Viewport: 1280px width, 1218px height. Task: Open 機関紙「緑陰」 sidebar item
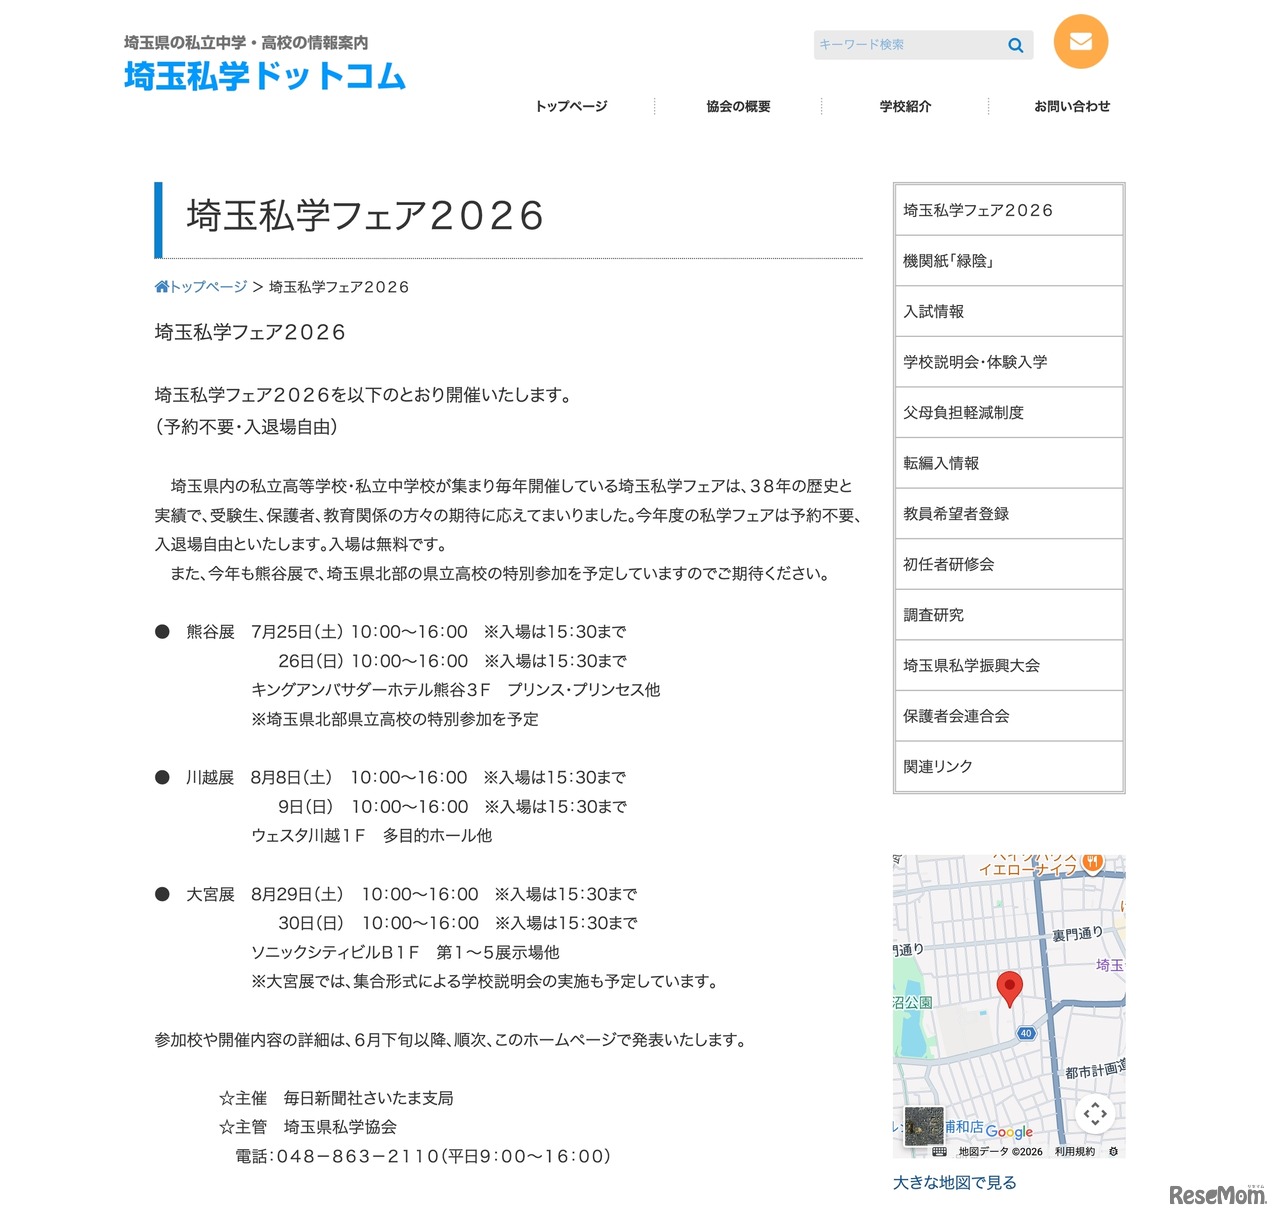(1009, 261)
